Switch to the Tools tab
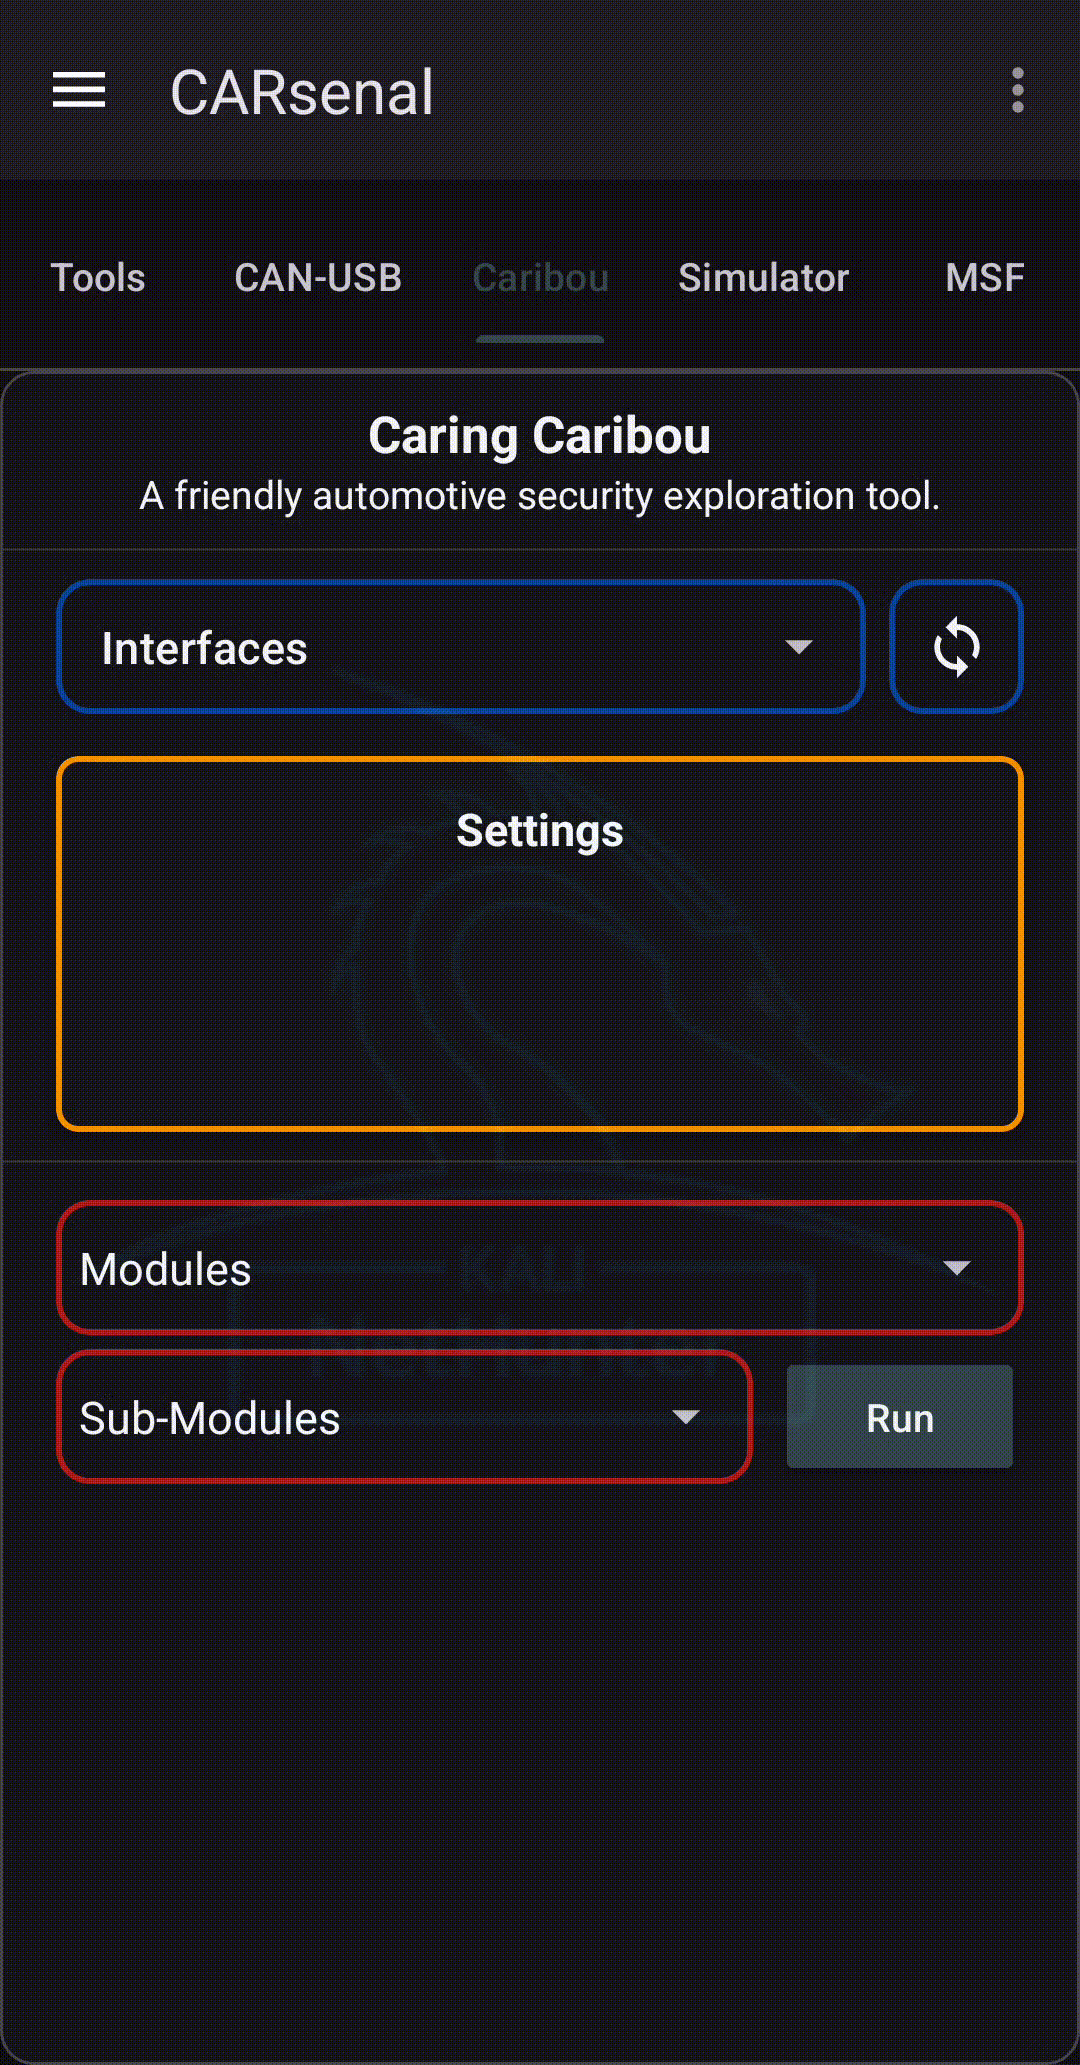This screenshot has width=1080, height=2065. (98, 278)
